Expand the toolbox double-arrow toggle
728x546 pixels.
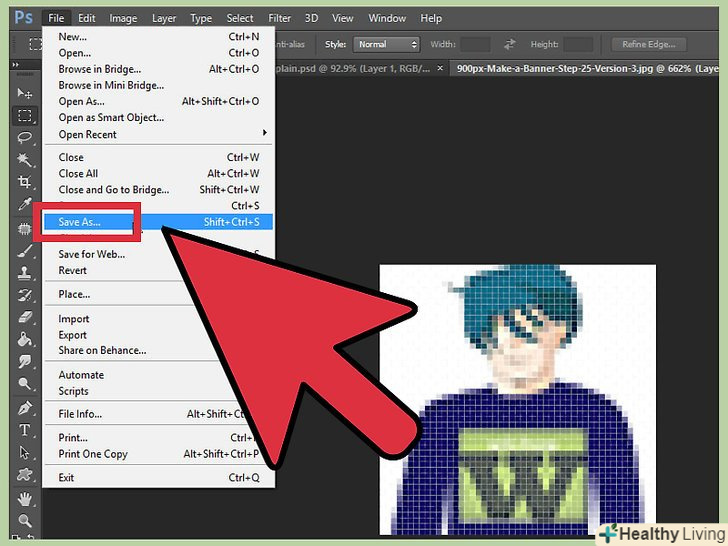[x=16, y=65]
